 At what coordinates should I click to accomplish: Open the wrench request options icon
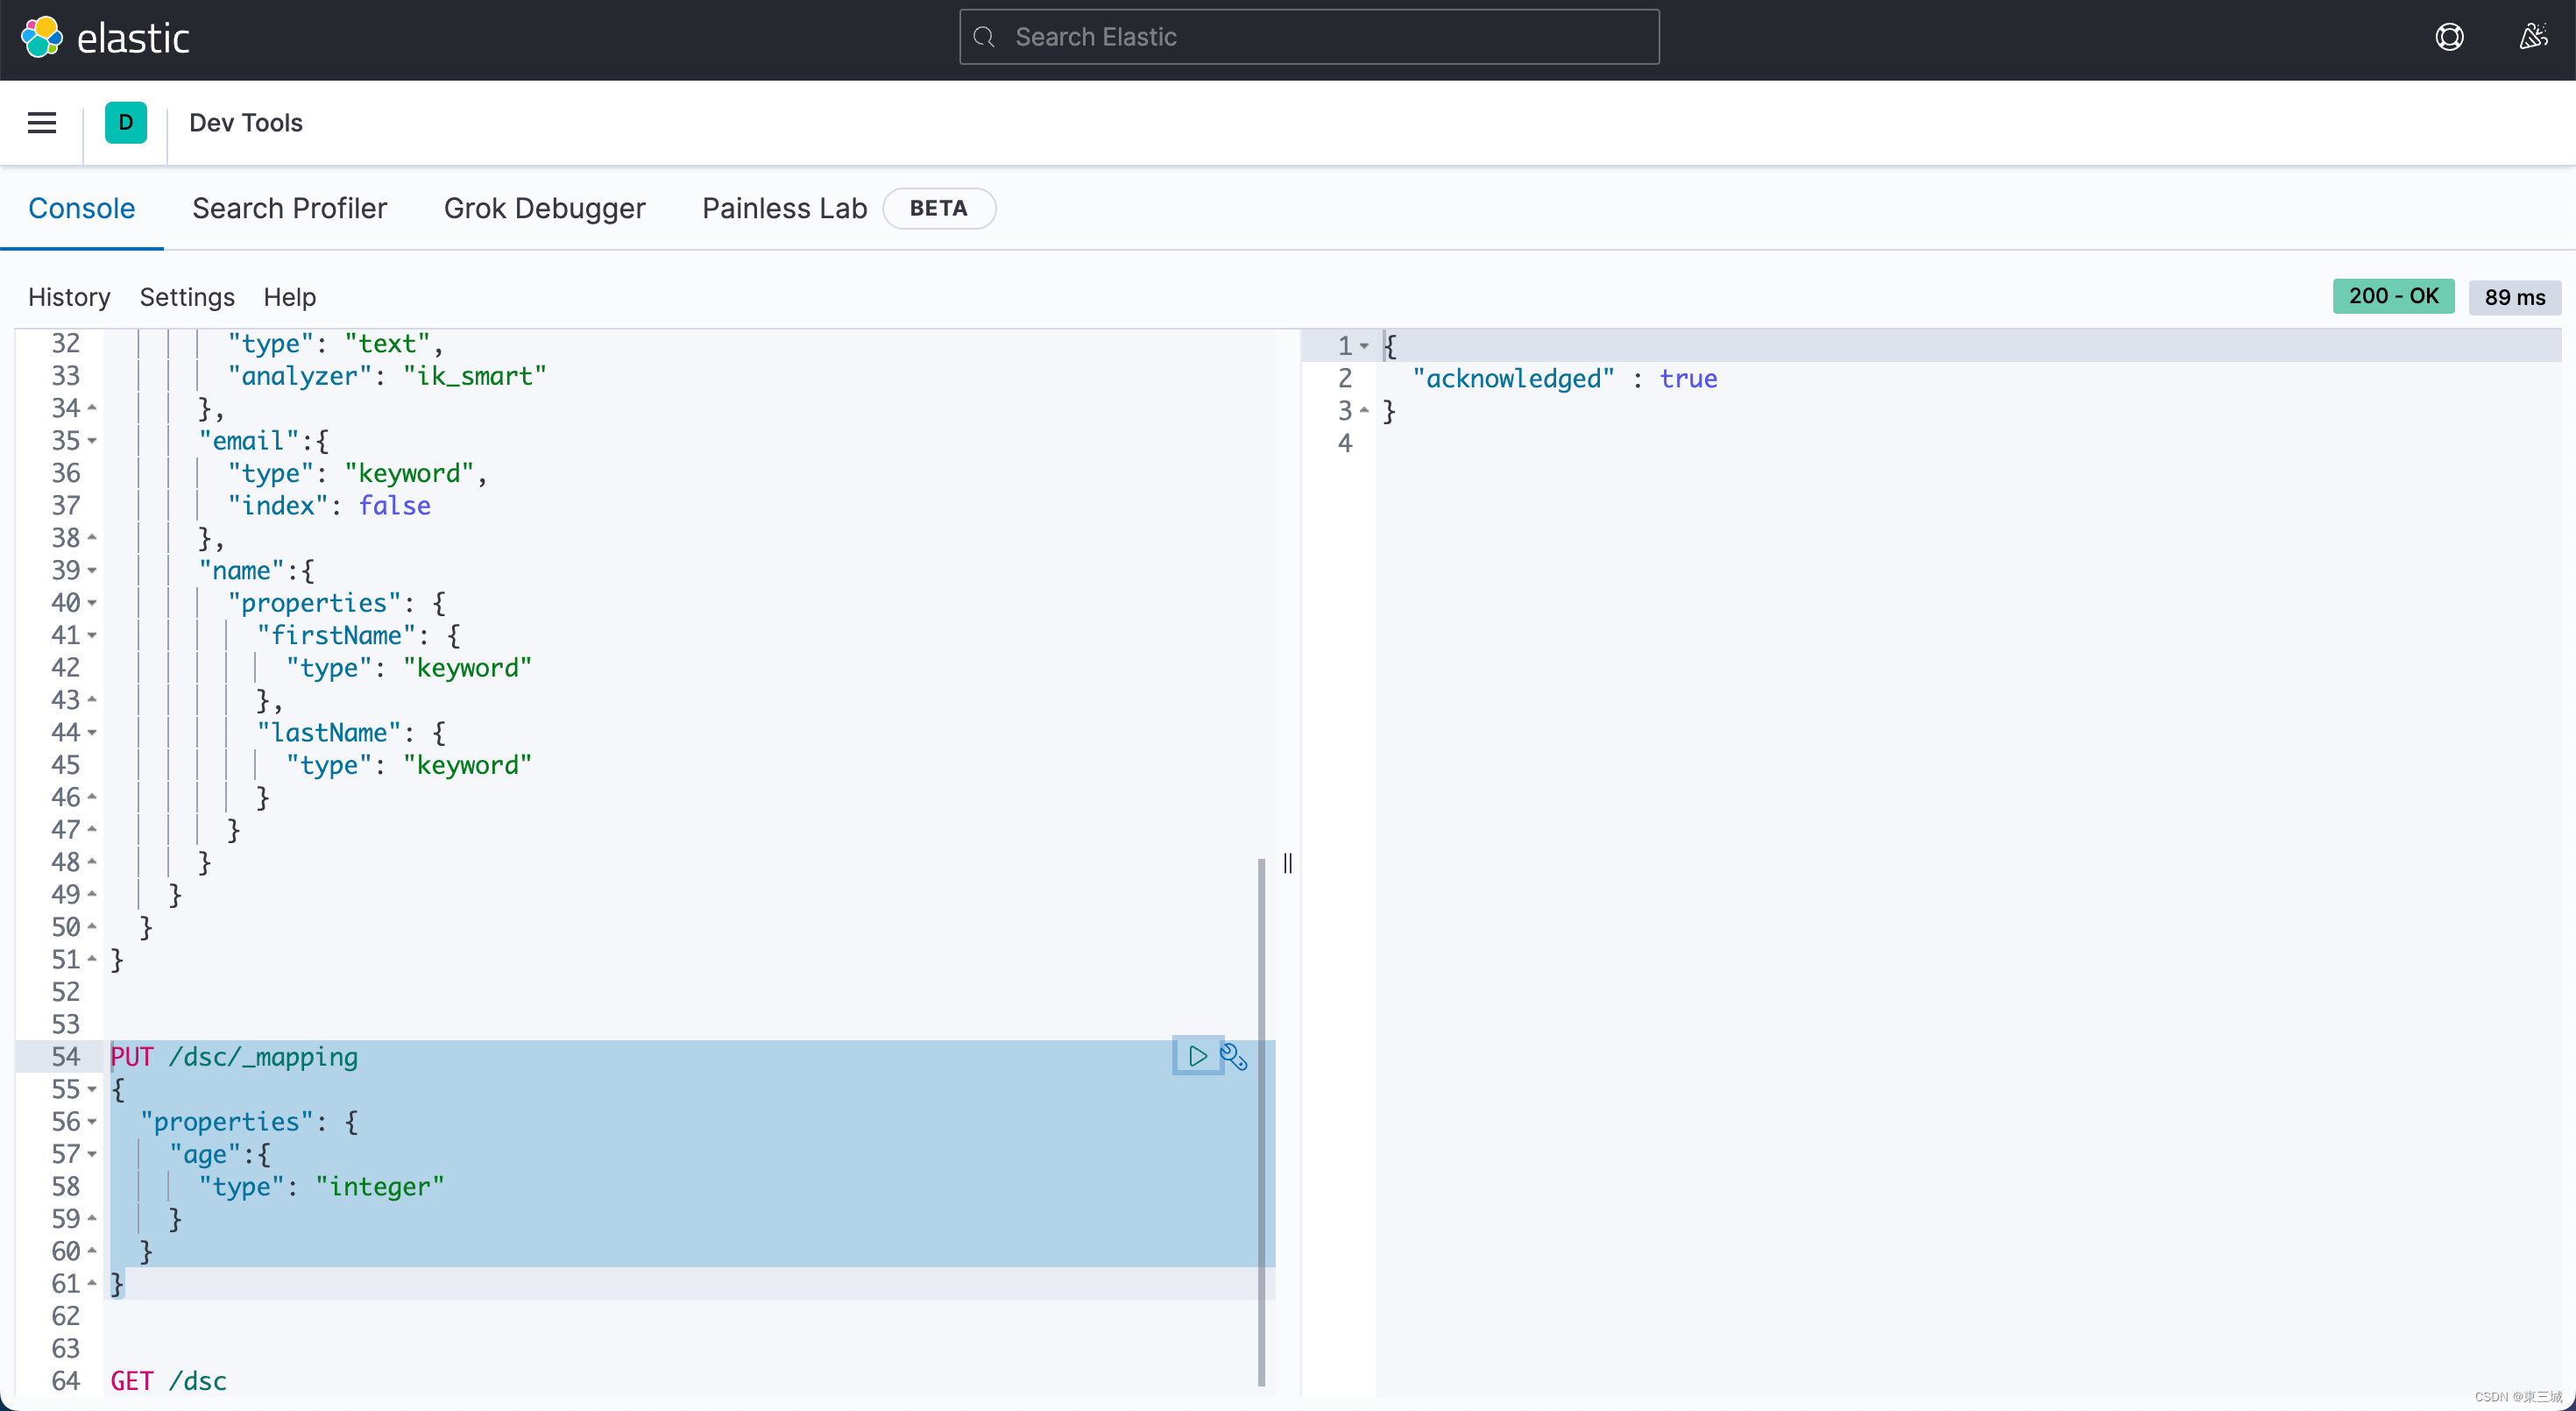coord(1234,1057)
